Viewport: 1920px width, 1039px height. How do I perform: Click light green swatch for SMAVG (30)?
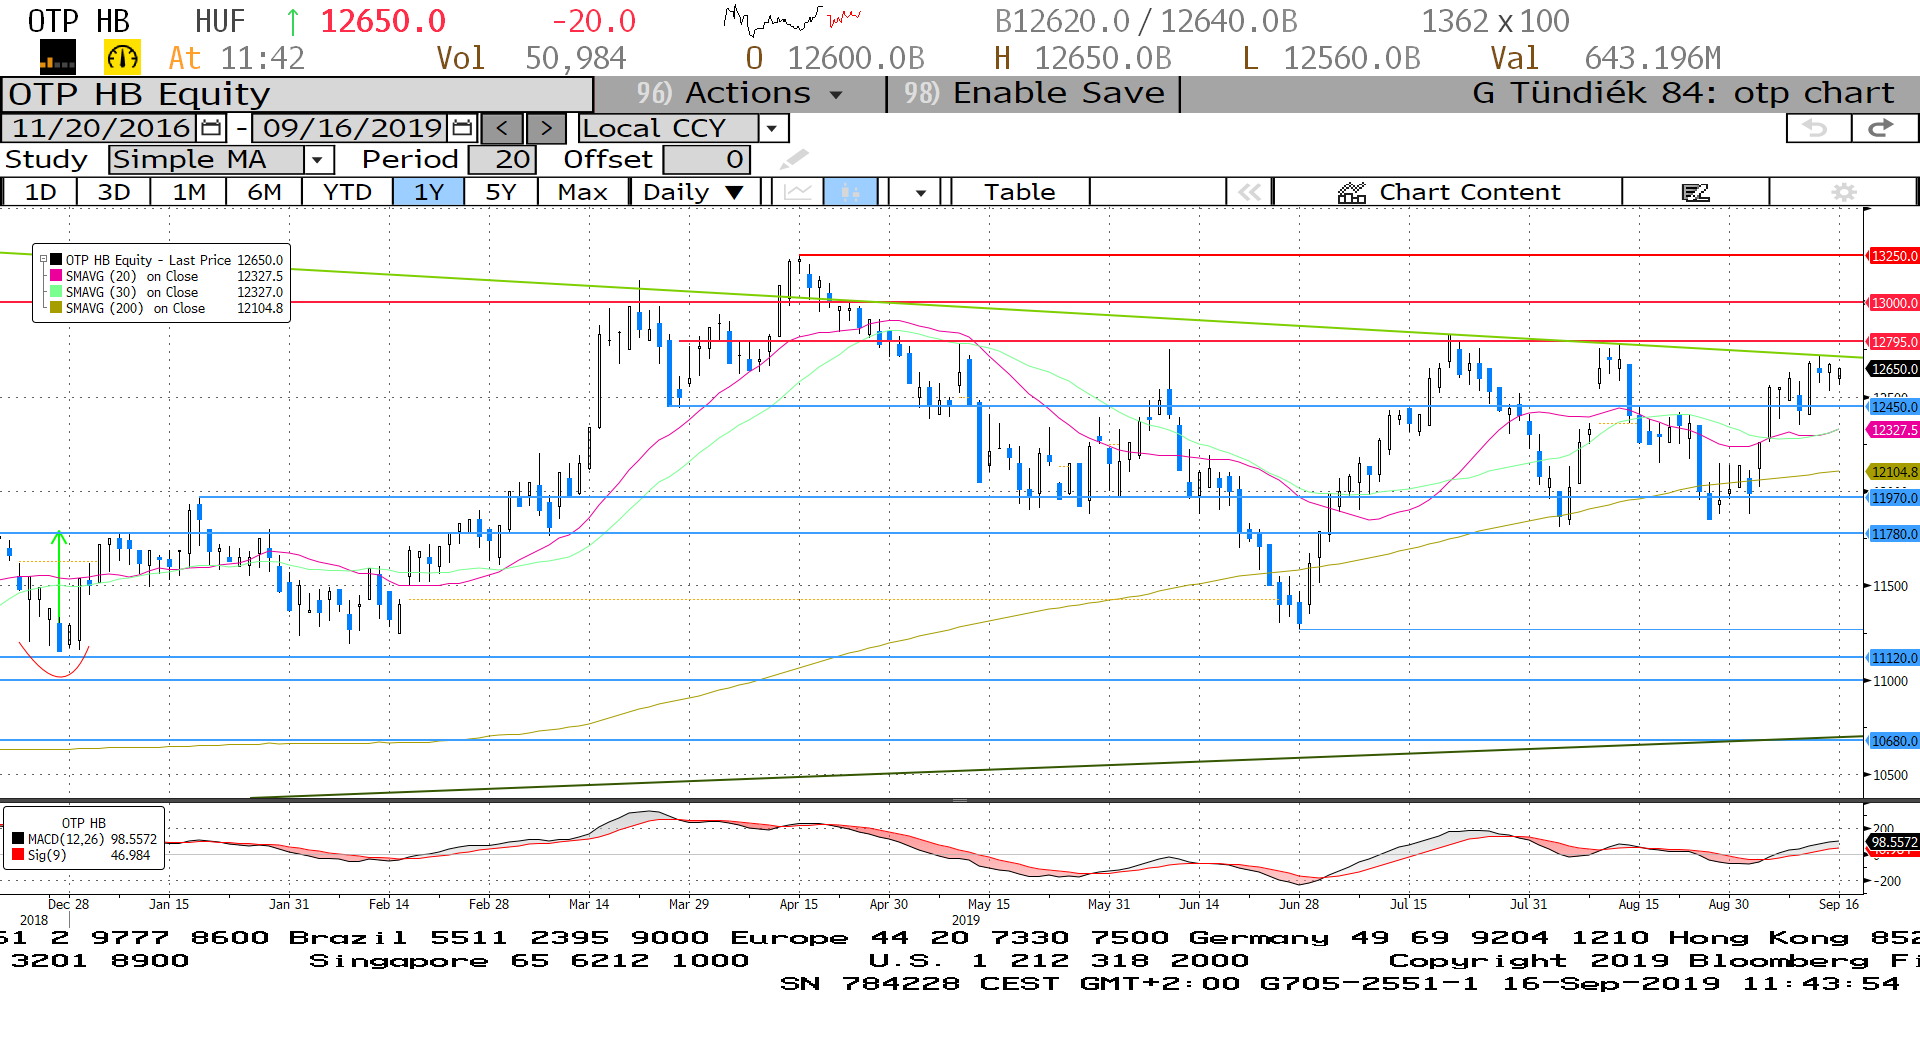(x=56, y=291)
